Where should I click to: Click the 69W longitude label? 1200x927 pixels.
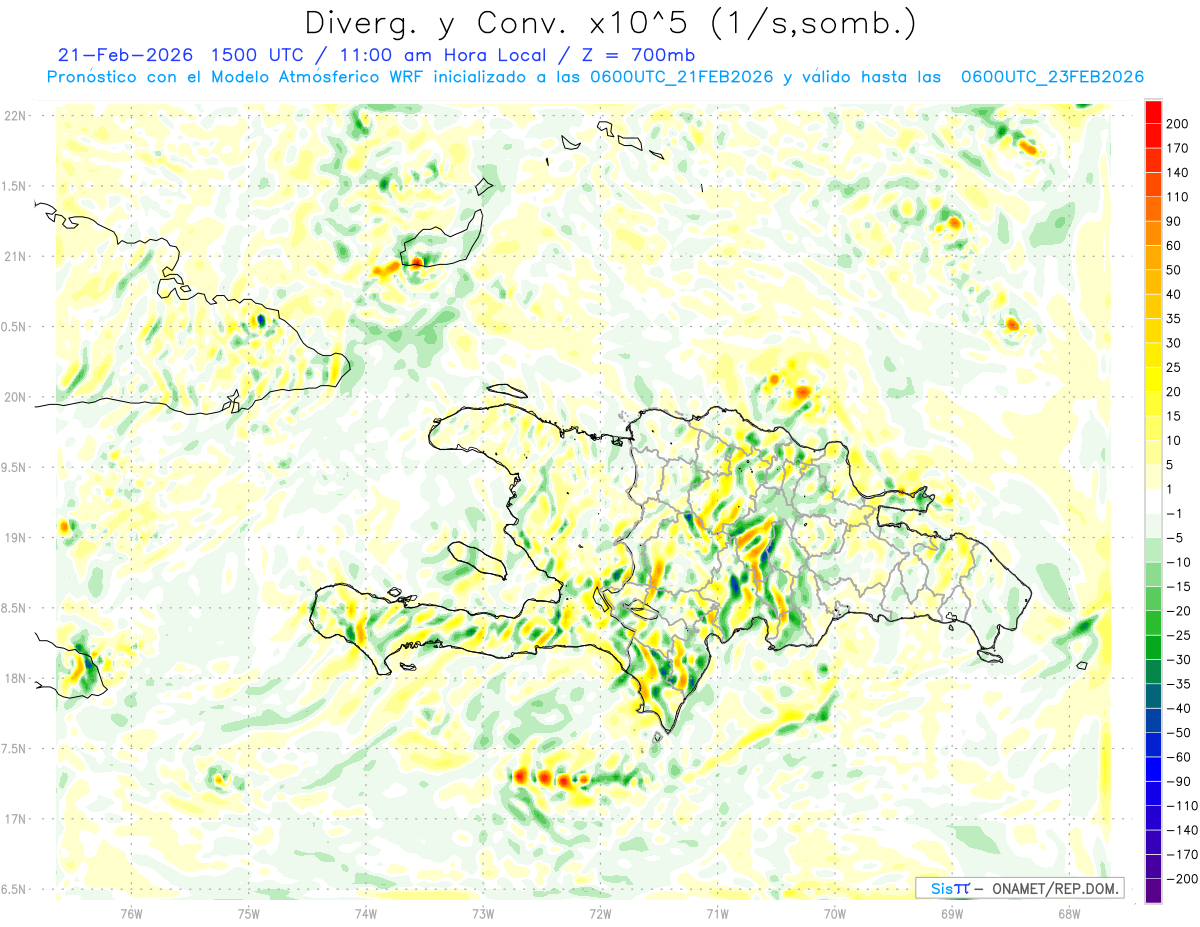pyautogui.click(x=952, y=912)
